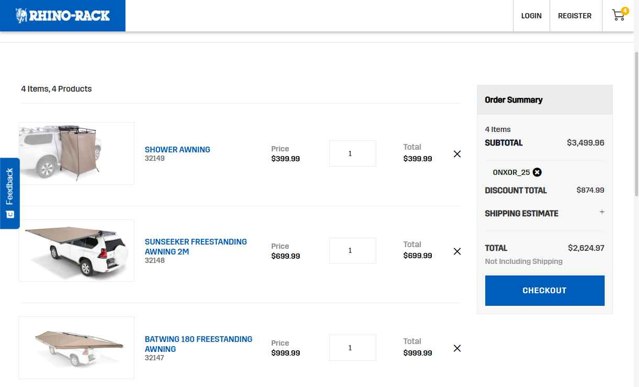Select the Sunseeker Awning SKU 32148
The height and width of the screenshot is (387, 639).
tap(154, 260)
